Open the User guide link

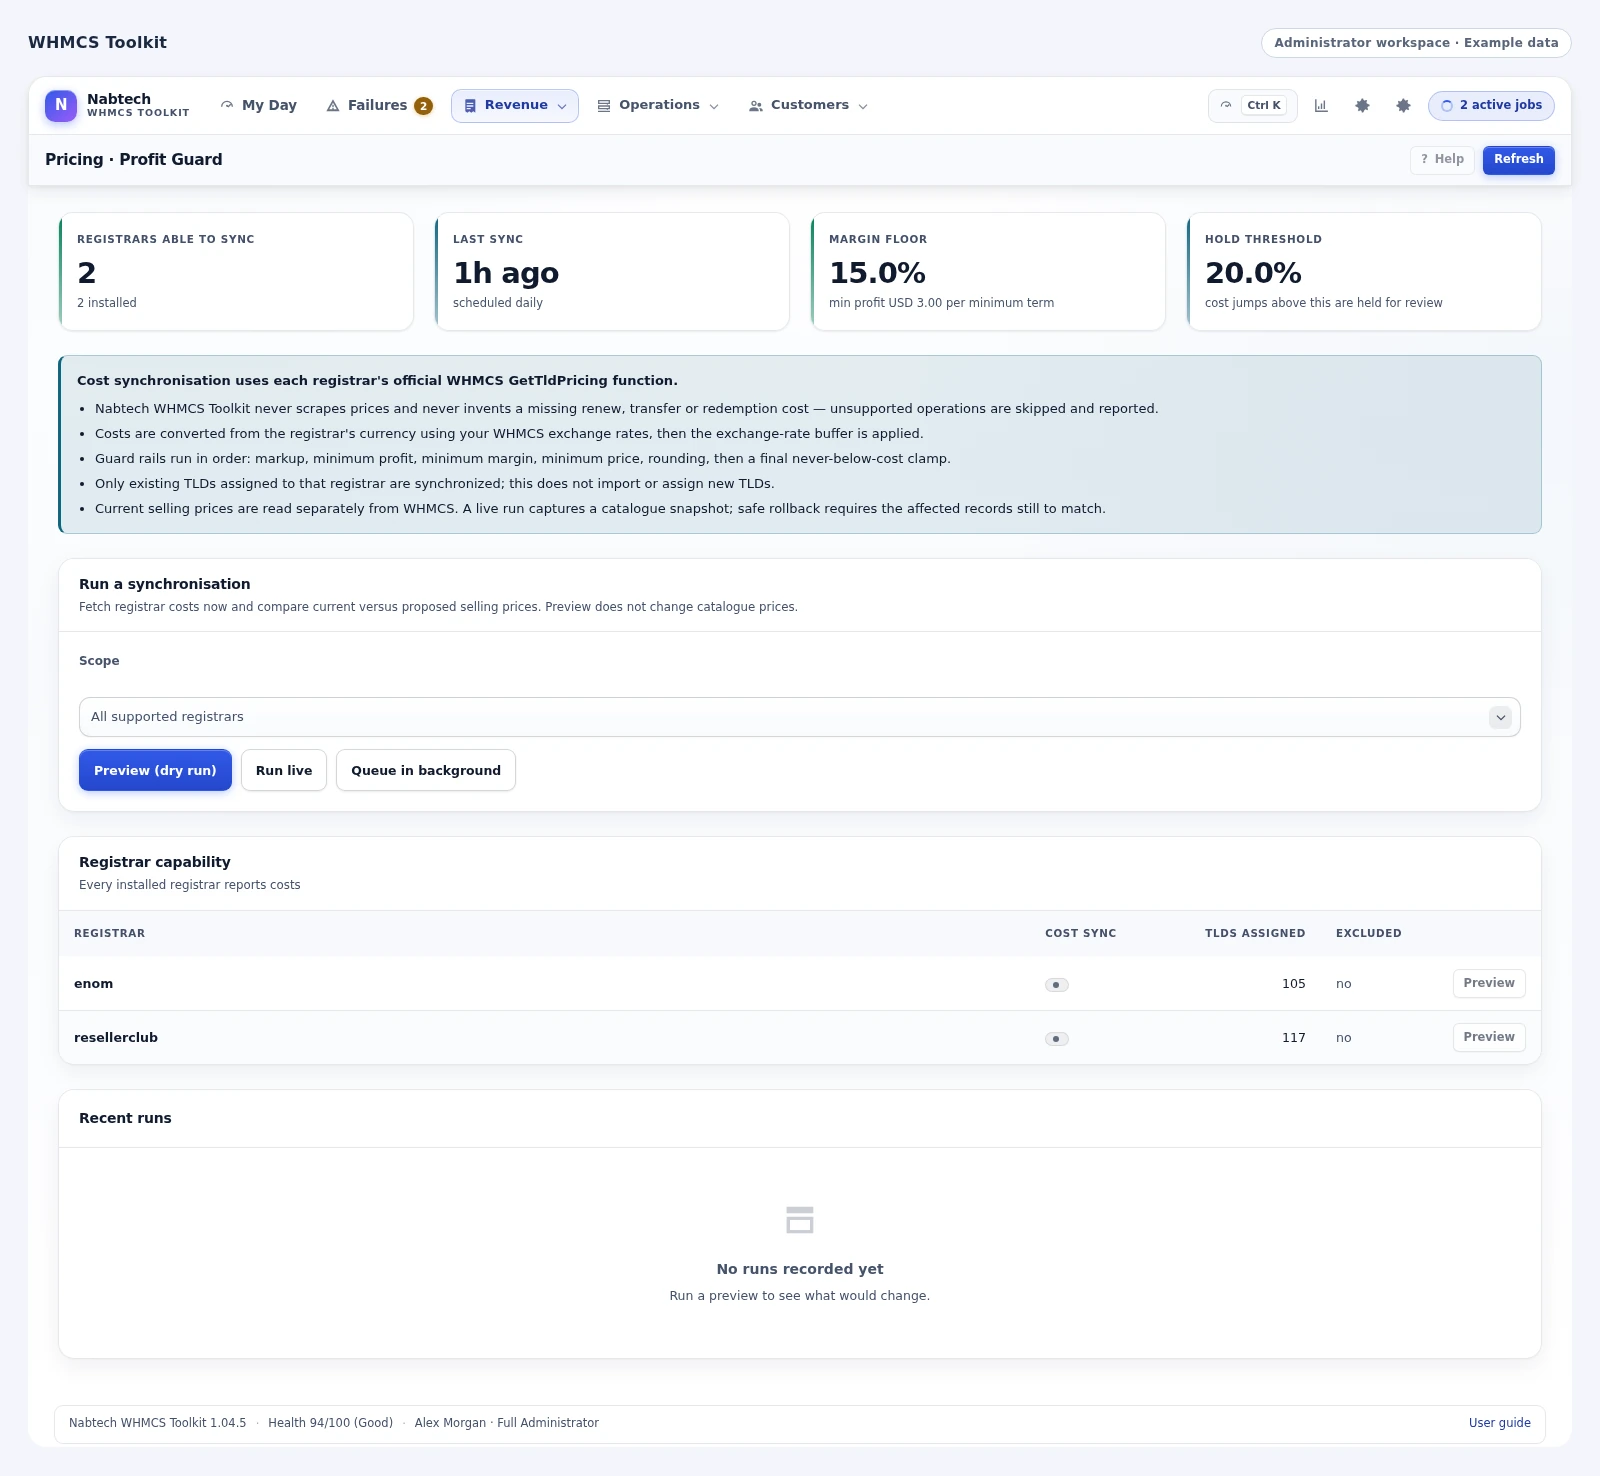(1499, 1423)
